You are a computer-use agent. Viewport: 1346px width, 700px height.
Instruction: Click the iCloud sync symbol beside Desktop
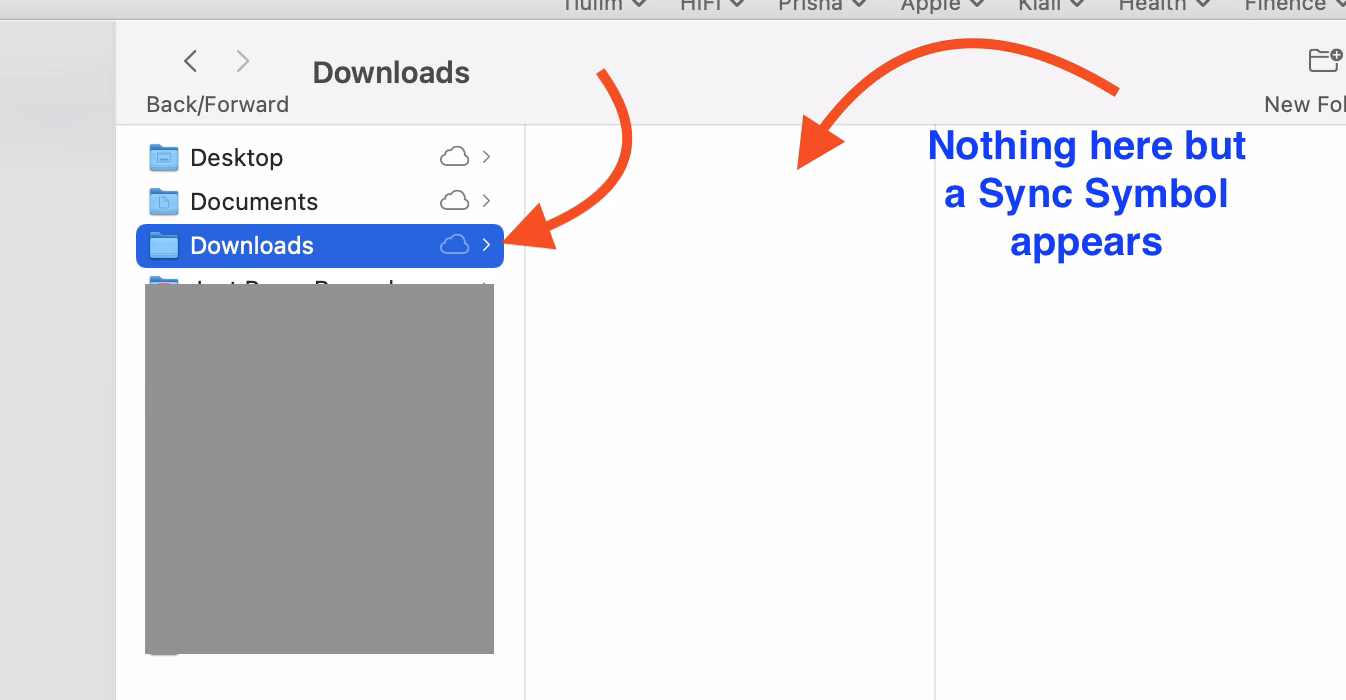click(455, 156)
